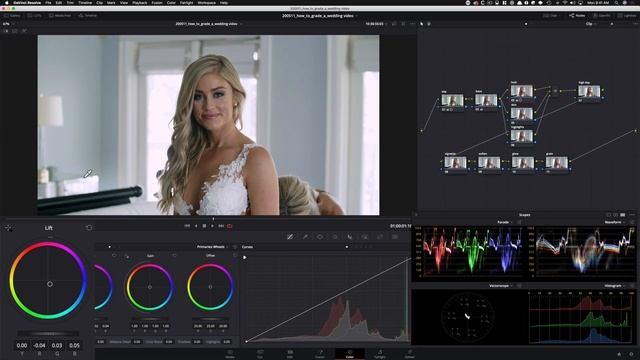The image size is (640, 360).
Task: Click the Offset color wheel center point
Action: click(x=210, y=287)
